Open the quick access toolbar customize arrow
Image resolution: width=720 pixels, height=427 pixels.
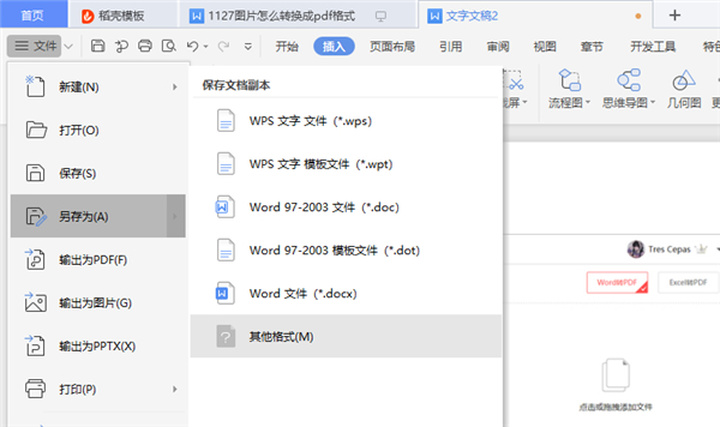[248, 46]
